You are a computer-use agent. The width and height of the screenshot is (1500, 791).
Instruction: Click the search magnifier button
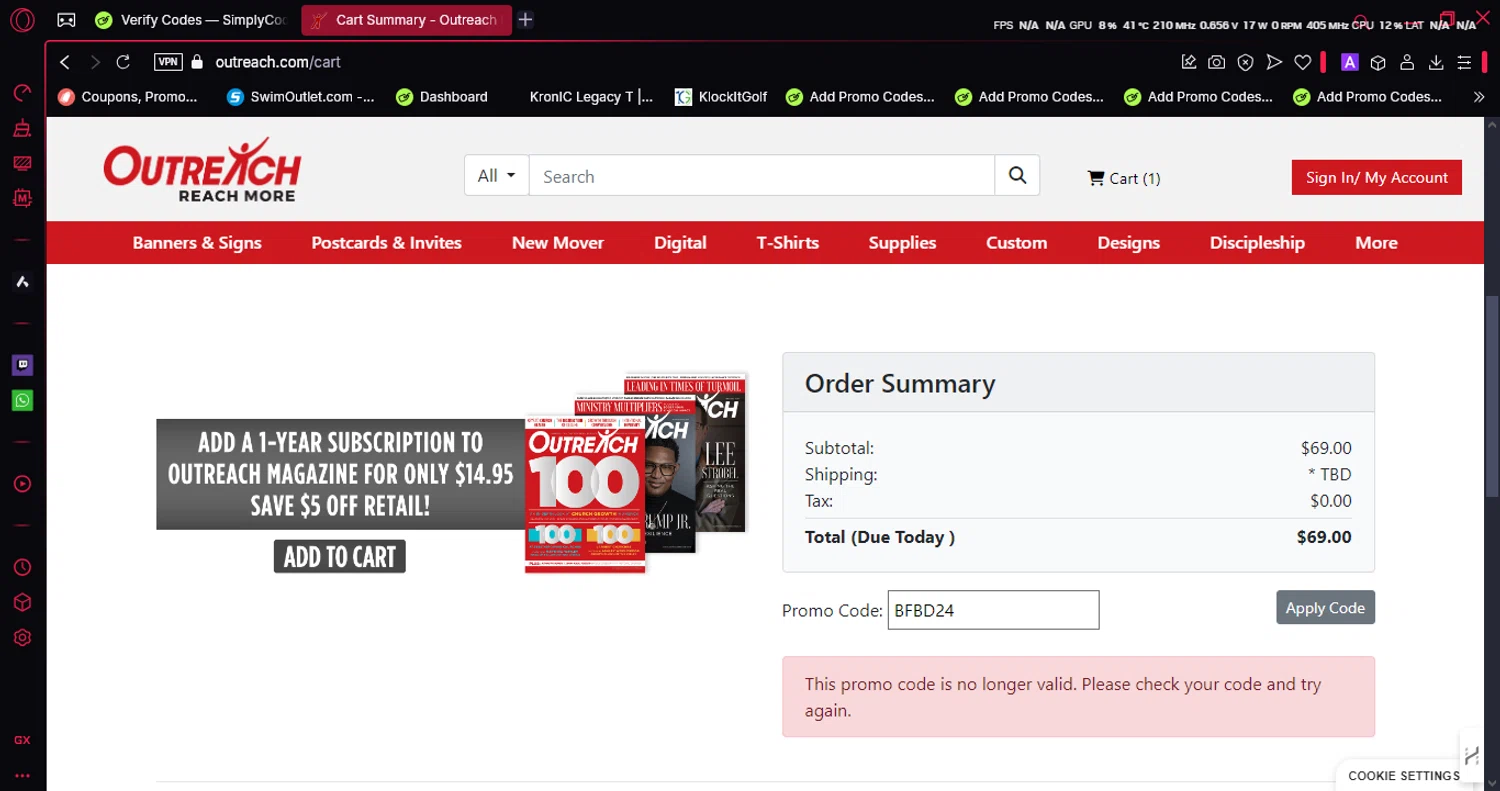coord(1017,175)
